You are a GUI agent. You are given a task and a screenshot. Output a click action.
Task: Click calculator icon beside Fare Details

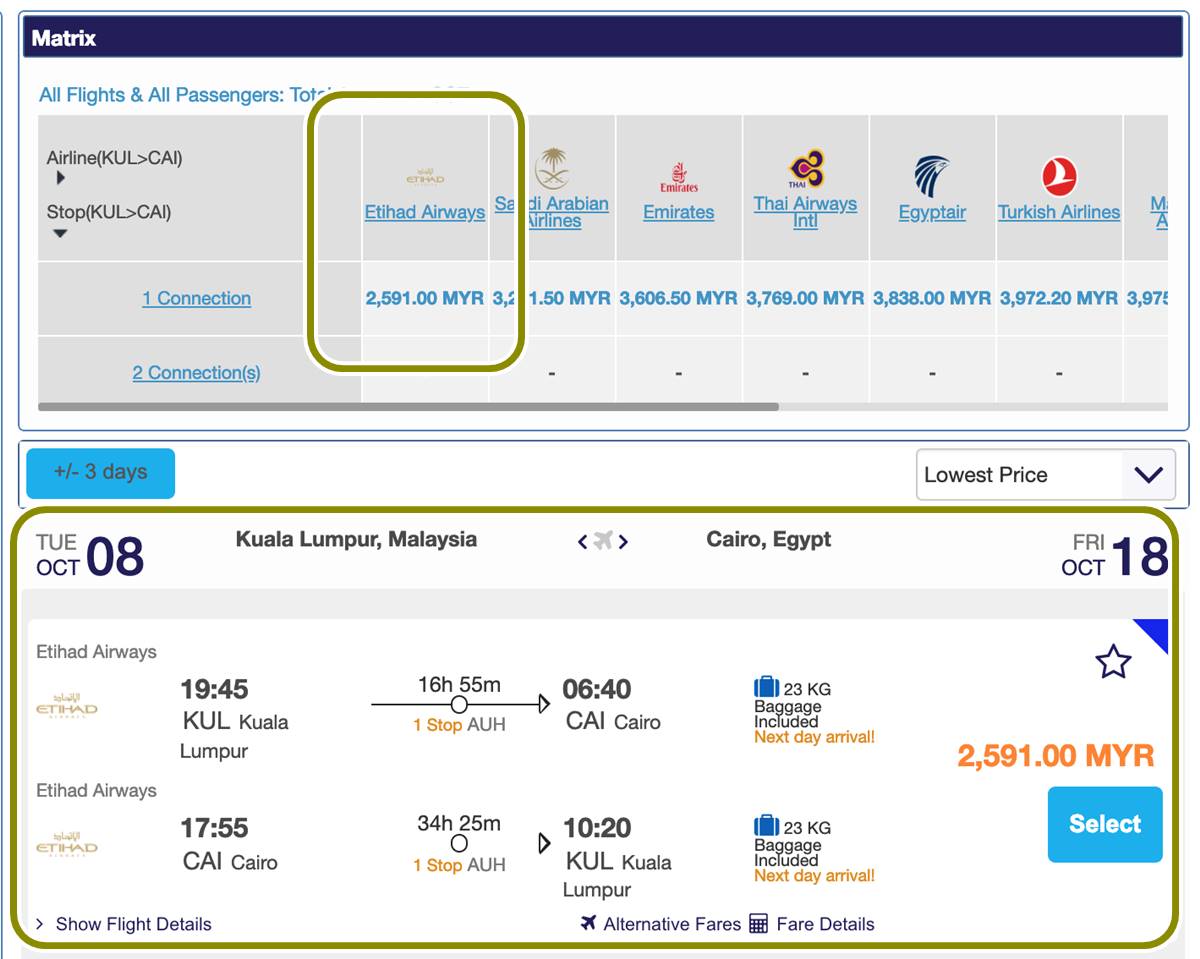coord(759,924)
